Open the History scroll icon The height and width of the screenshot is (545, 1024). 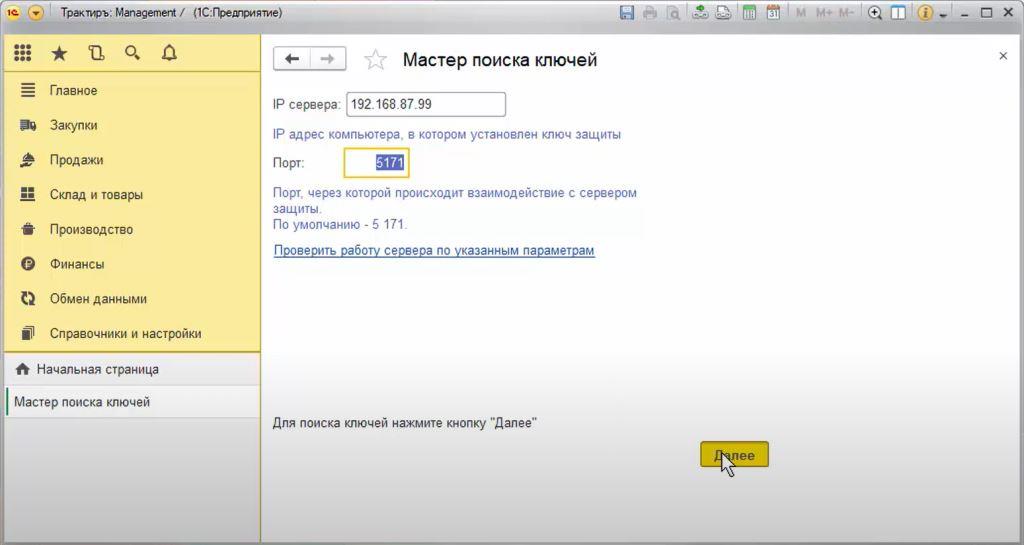[96, 54]
